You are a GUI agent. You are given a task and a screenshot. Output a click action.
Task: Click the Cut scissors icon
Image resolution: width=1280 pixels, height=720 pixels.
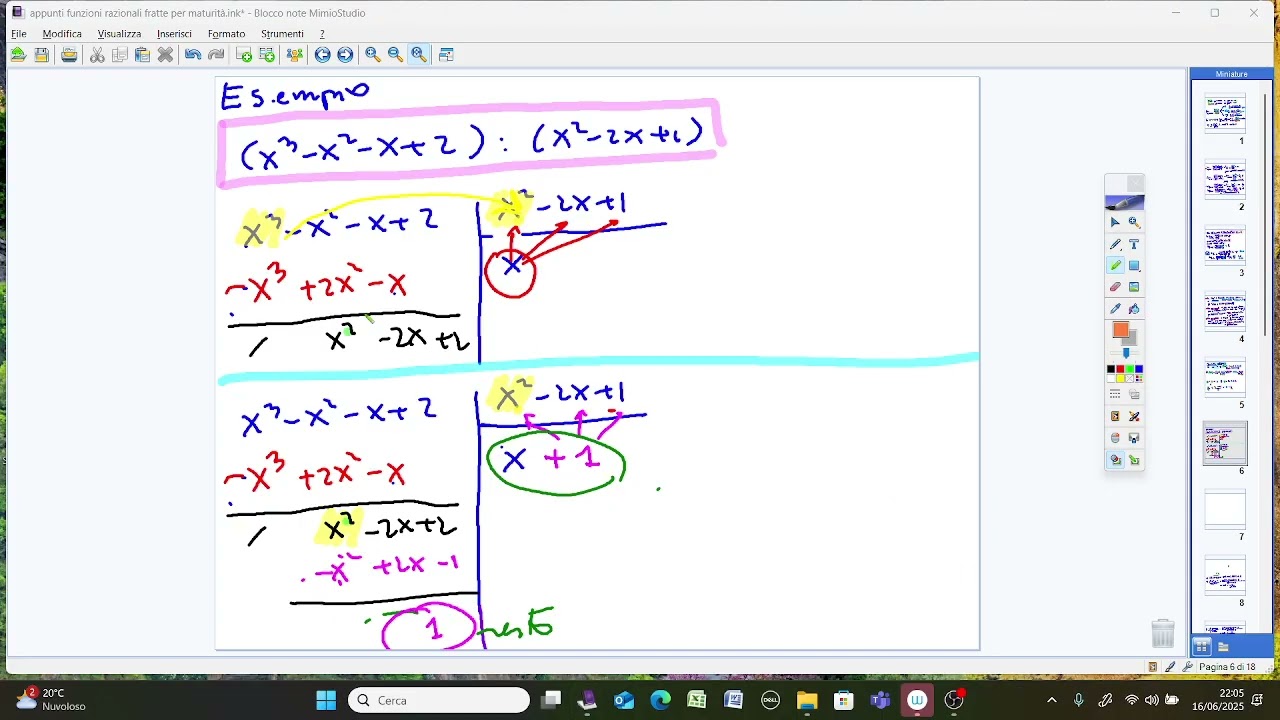97,55
